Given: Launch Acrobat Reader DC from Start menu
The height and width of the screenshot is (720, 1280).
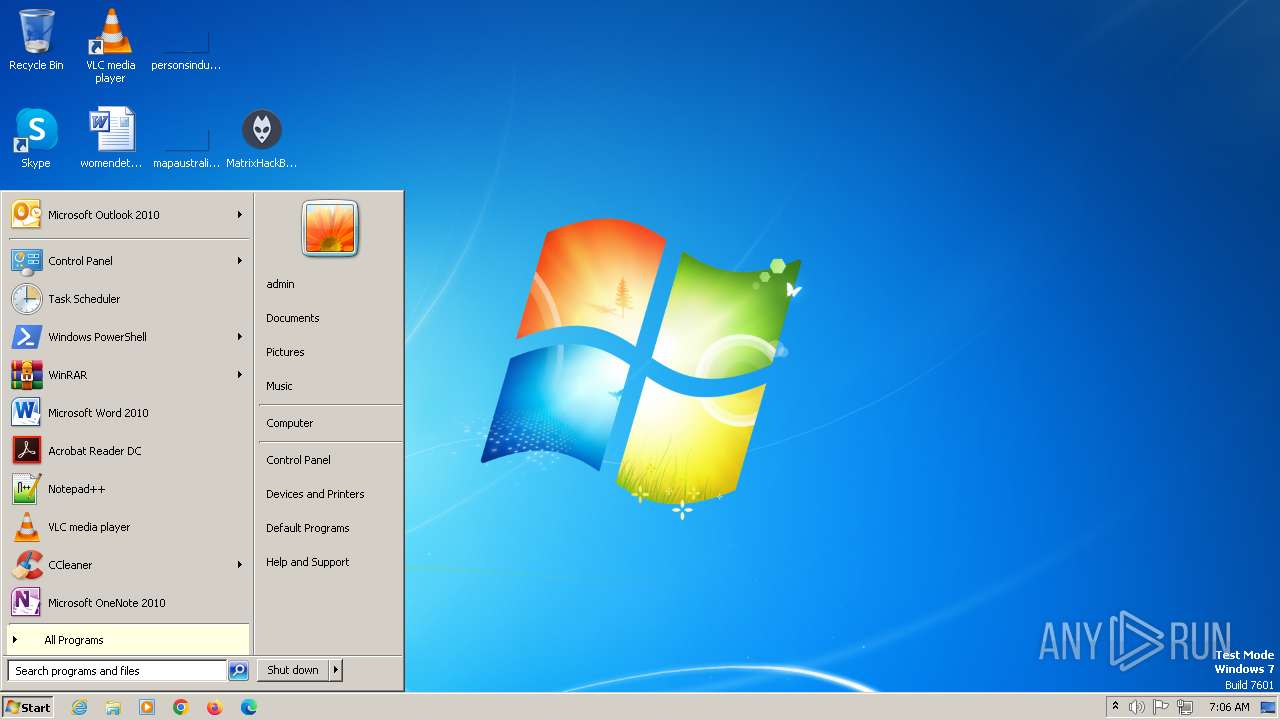Looking at the screenshot, I should coord(128,451).
